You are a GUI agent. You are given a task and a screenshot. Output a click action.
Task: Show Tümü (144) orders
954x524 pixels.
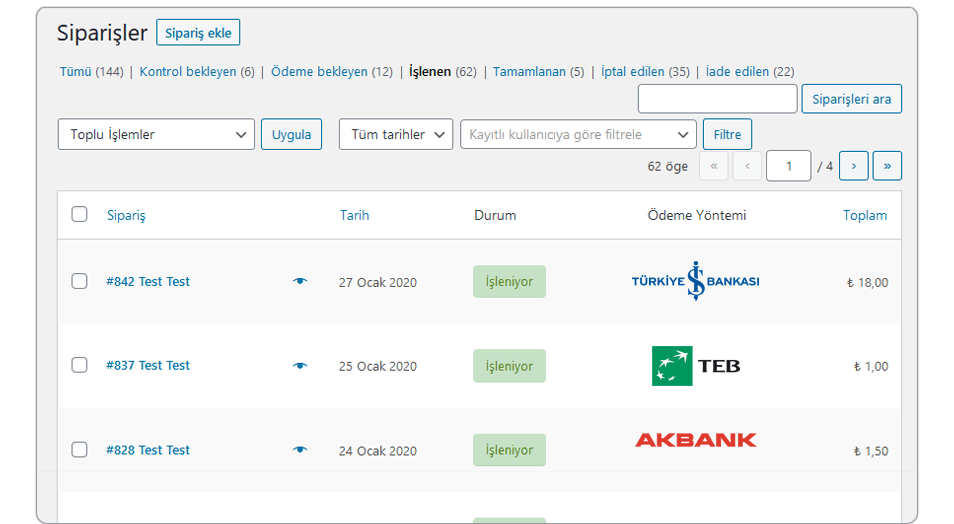coord(91,72)
